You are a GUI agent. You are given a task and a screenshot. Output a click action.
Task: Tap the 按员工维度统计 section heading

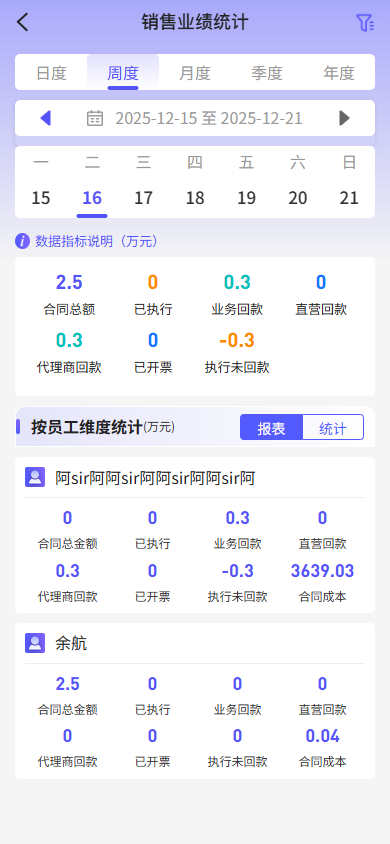(x=87, y=427)
